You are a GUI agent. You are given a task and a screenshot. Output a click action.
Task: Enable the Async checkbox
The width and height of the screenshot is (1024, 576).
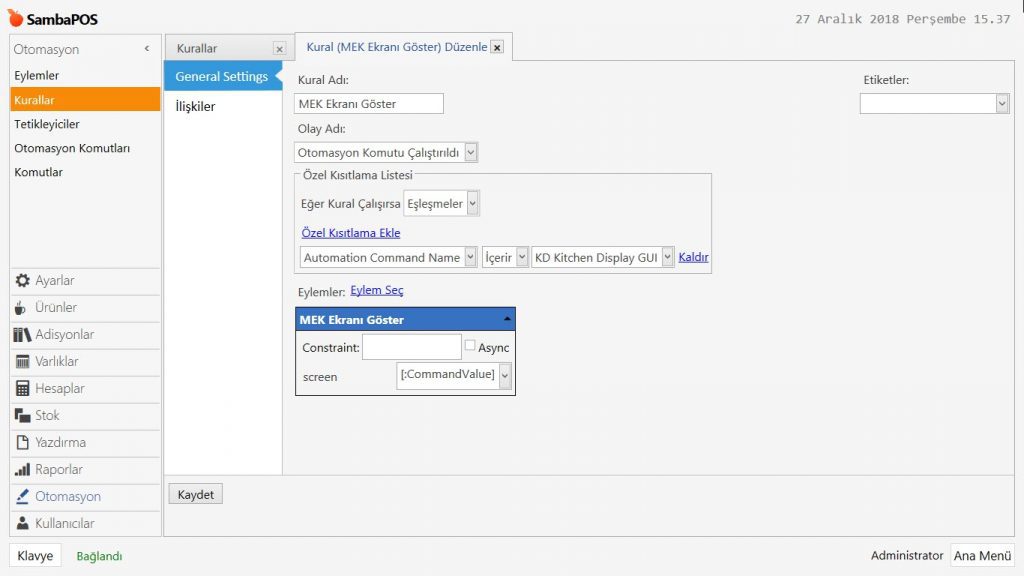pos(470,346)
